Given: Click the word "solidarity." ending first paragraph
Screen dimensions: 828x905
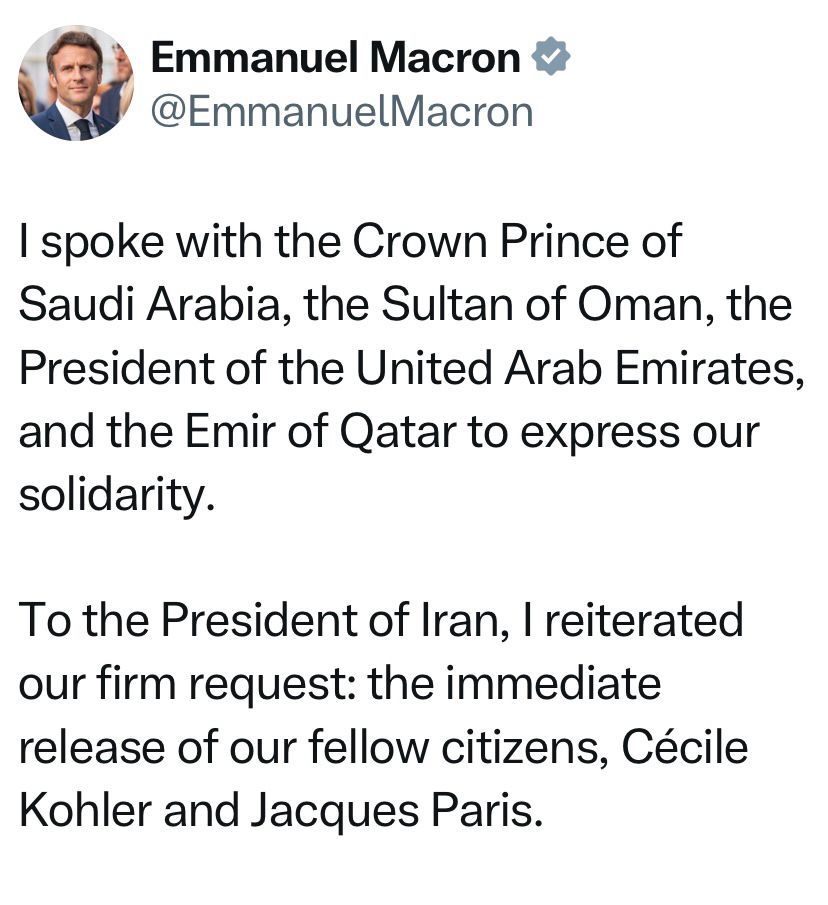Looking at the screenshot, I should click(117, 495).
